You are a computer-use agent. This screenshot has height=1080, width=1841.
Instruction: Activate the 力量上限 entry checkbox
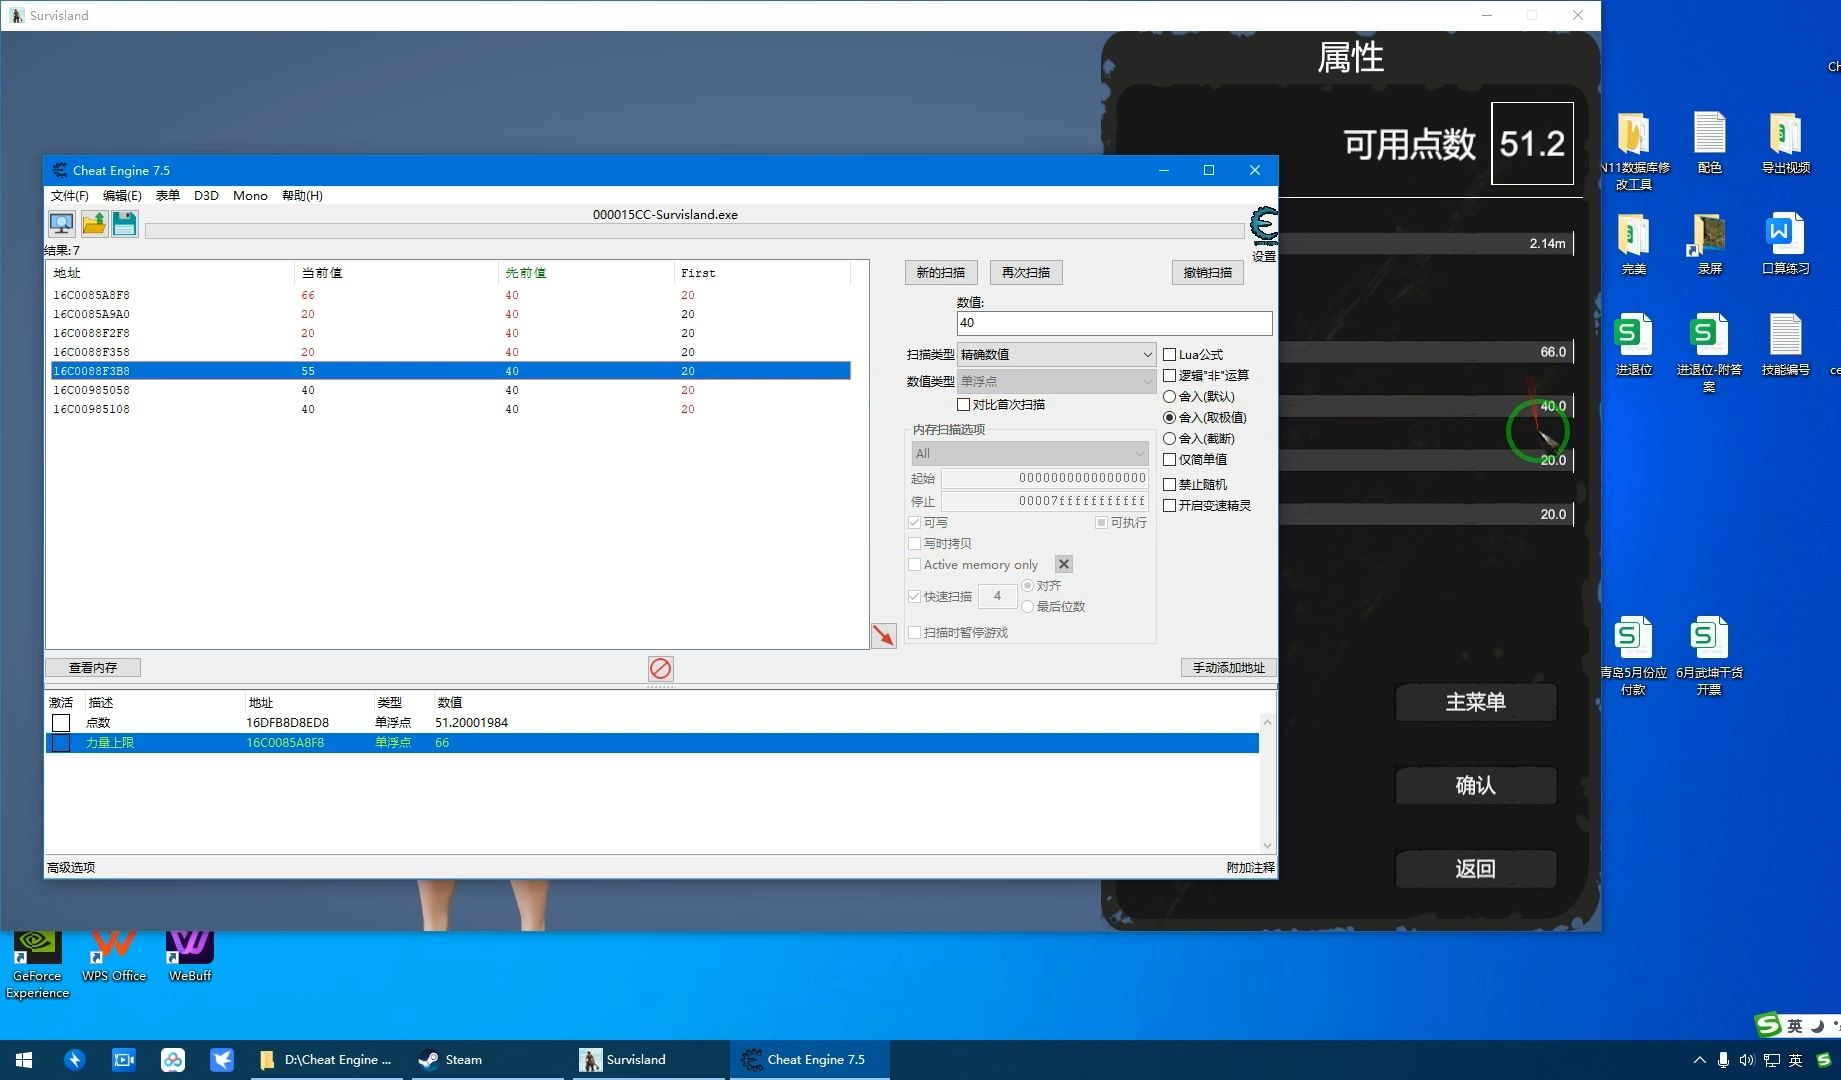tap(61, 743)
